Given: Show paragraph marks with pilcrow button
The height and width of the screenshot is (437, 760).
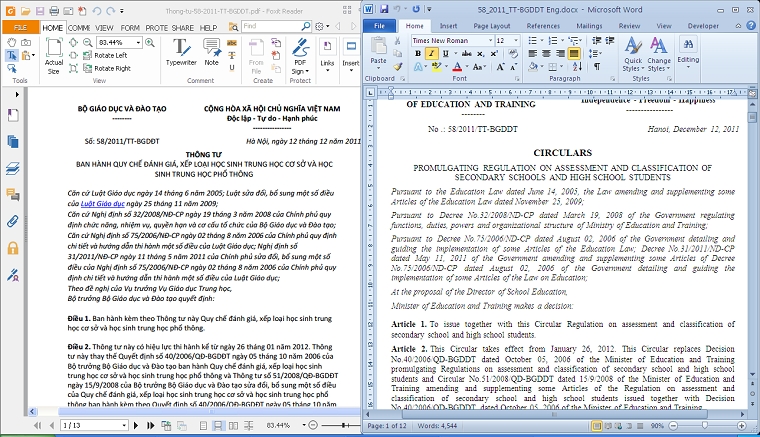Looking at the screenshot, I should 597,67.
